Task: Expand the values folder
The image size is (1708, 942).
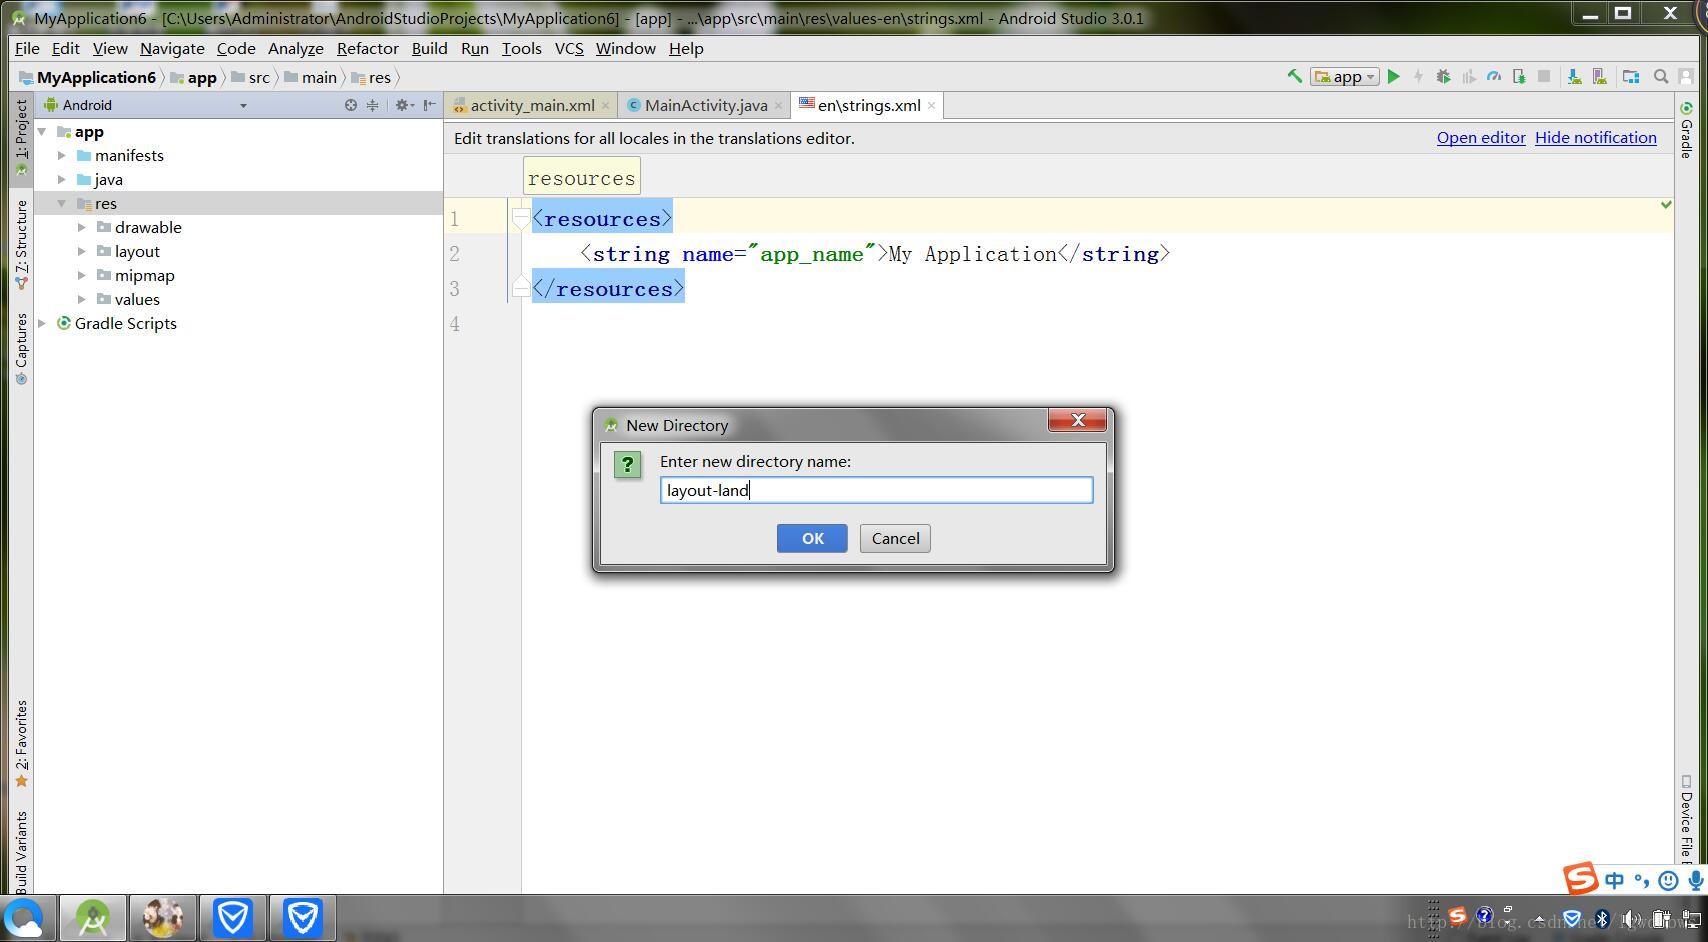Action: [82, 300]
